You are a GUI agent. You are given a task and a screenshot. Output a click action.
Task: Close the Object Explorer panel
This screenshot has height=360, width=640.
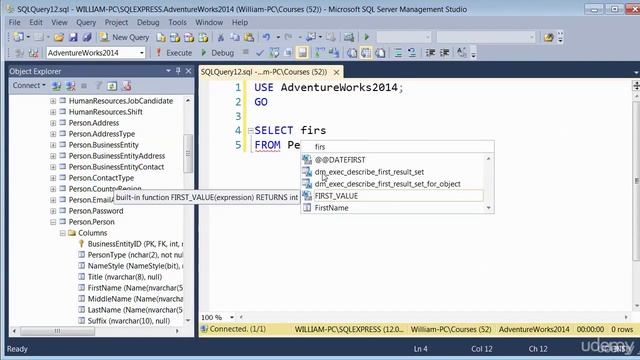[188, 71]
